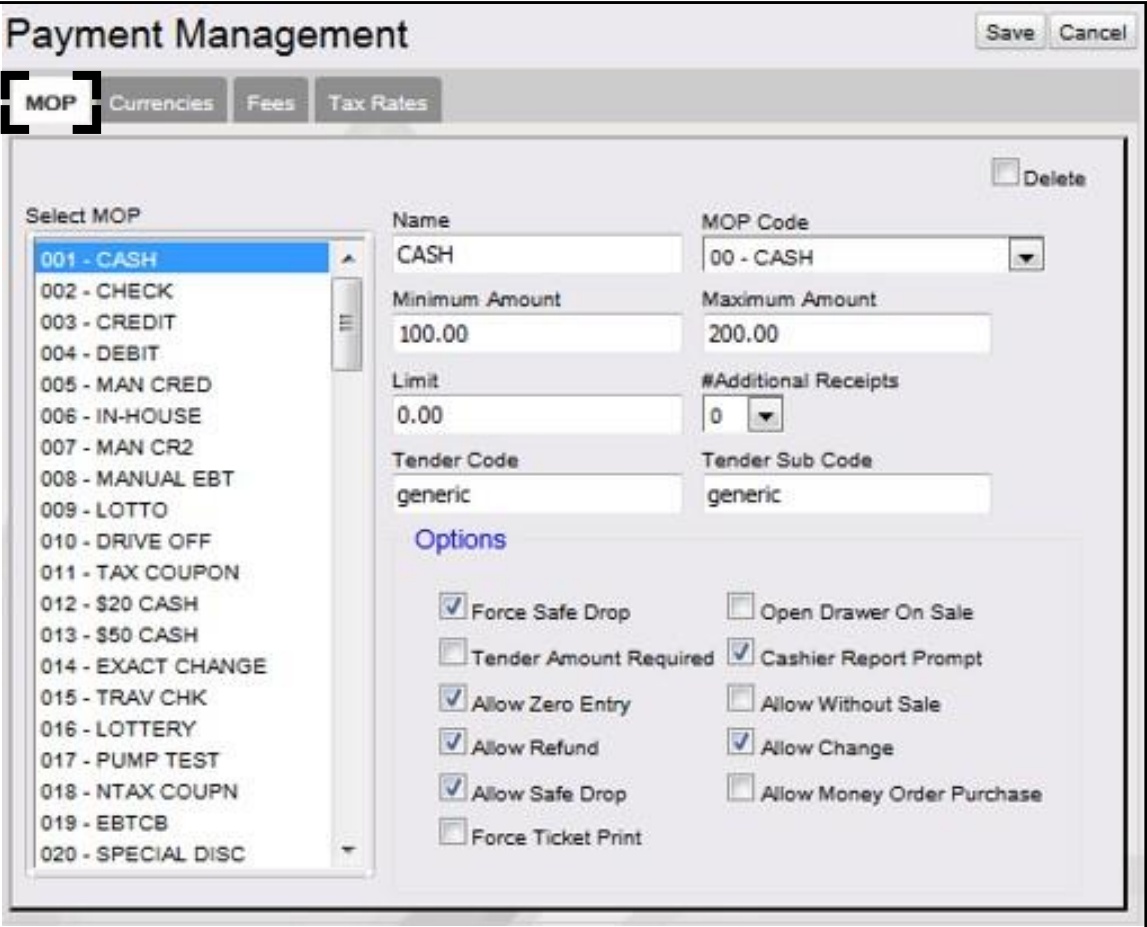Expand the #Additional Receipts dropdown
Image resolution: width=1147 pixels, height=927 pixels.
click(x=765, y=416)
